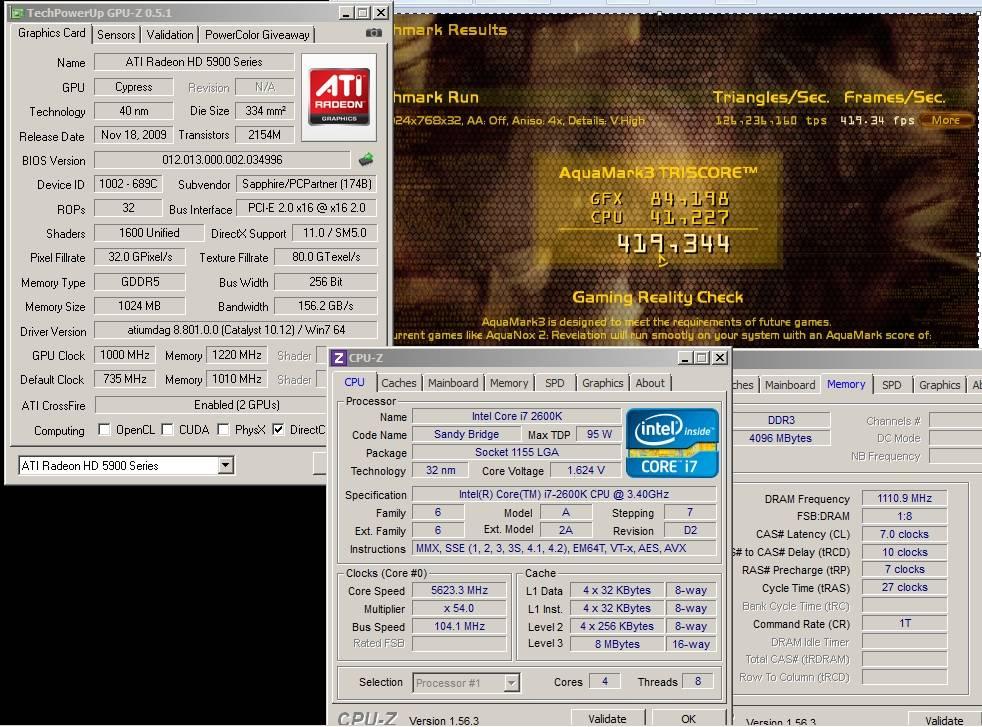Open the Graphics tab in front CPU-Z
This screenshot has height=727, width=982.
[x=602, y=383]
